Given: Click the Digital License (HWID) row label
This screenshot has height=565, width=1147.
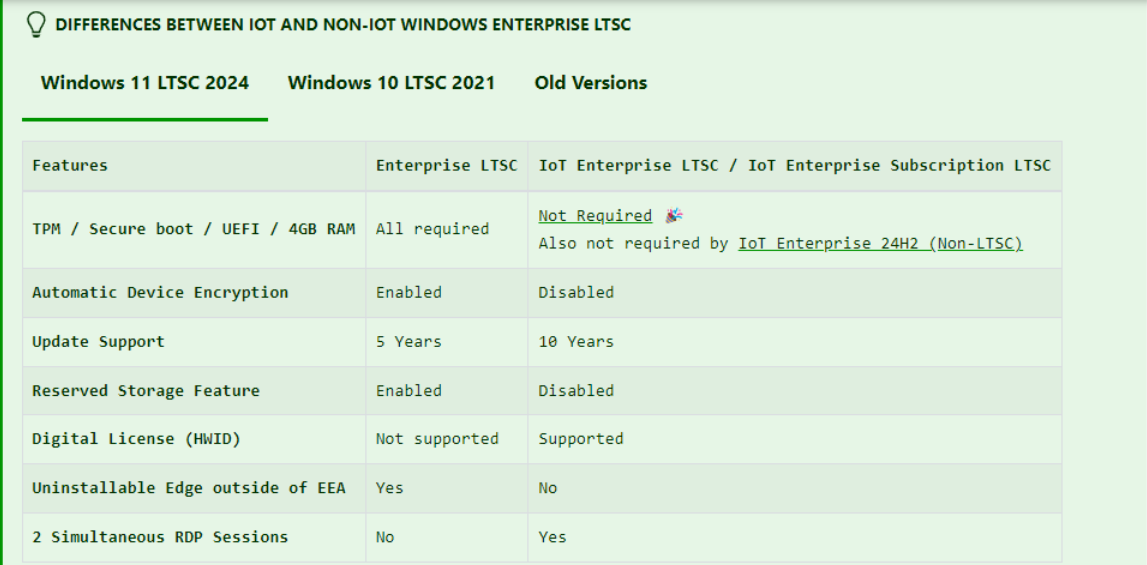Looking at the screenshot, I should coord(136,438).
